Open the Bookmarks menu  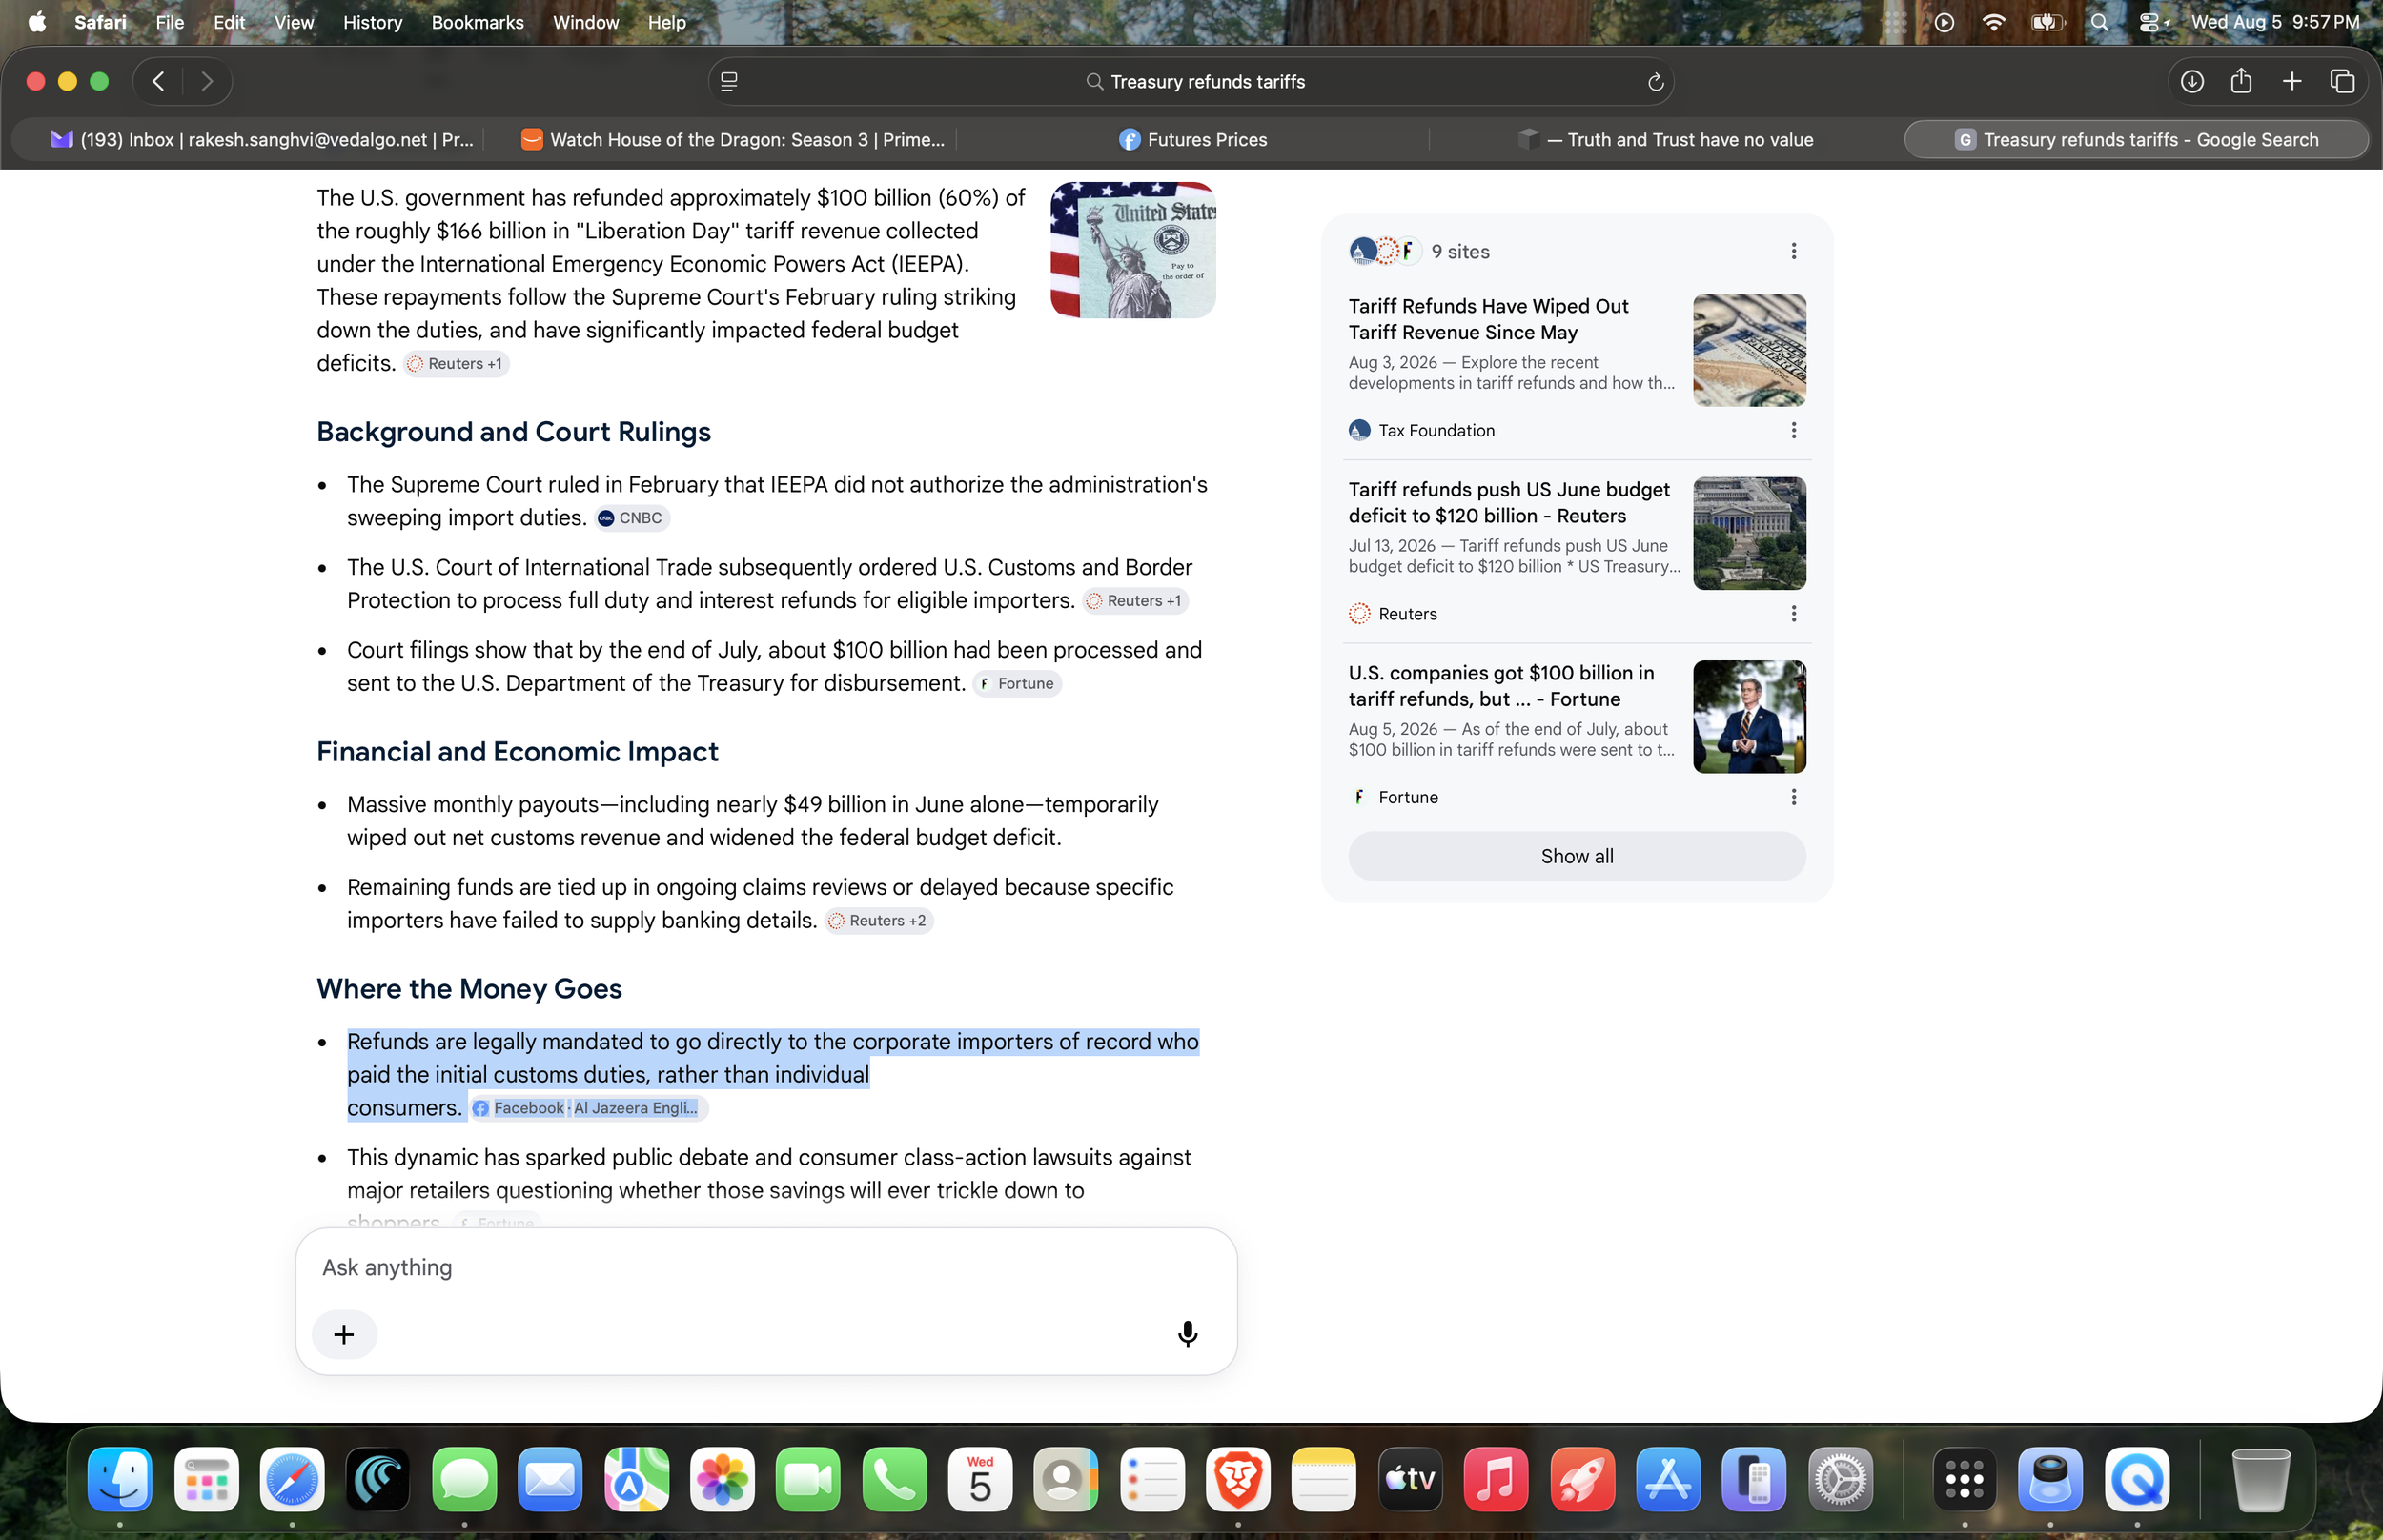(477, 22)
